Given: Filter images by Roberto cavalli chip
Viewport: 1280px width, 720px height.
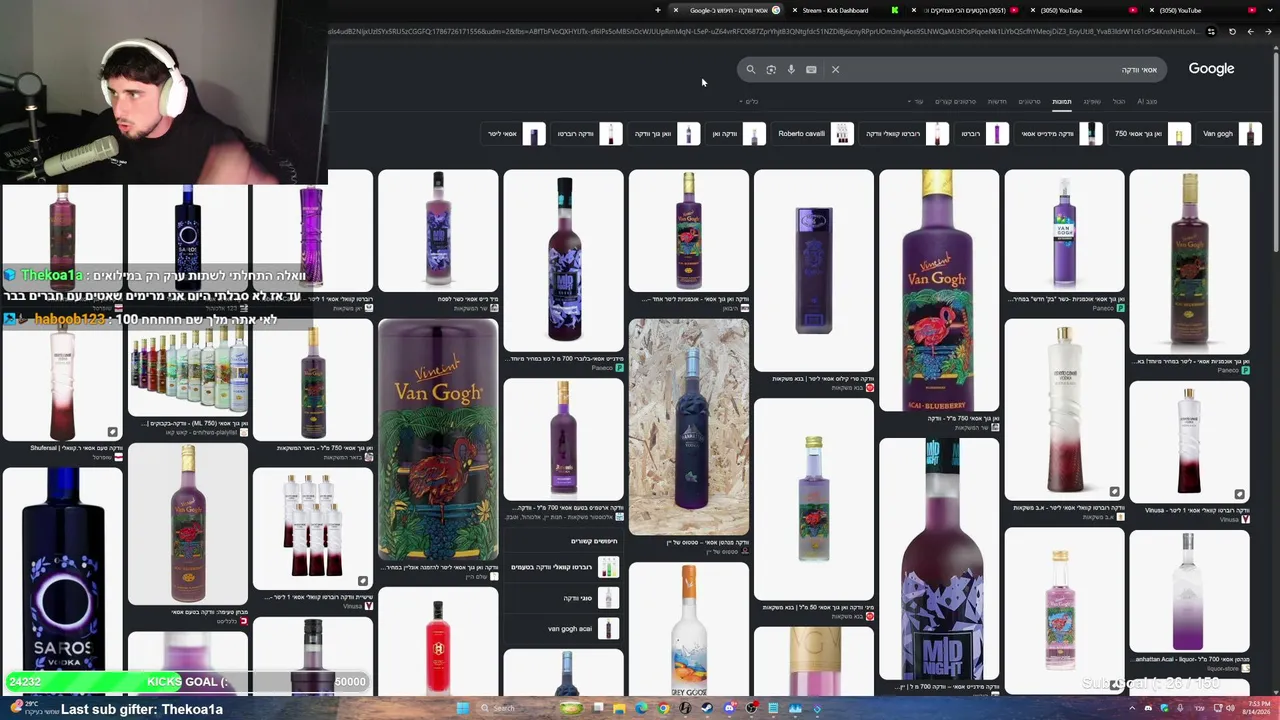Looking at the screenshot, I should (x=814, y=134).
